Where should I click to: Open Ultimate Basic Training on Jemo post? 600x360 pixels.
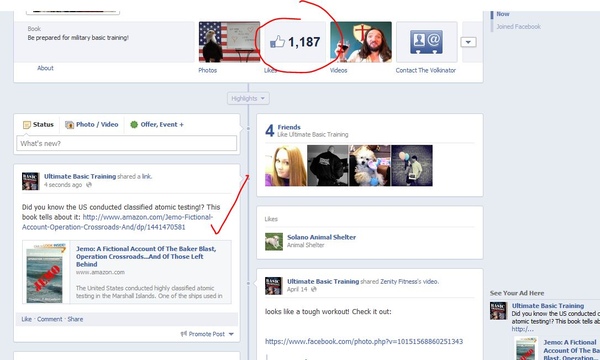click(80, 176)
